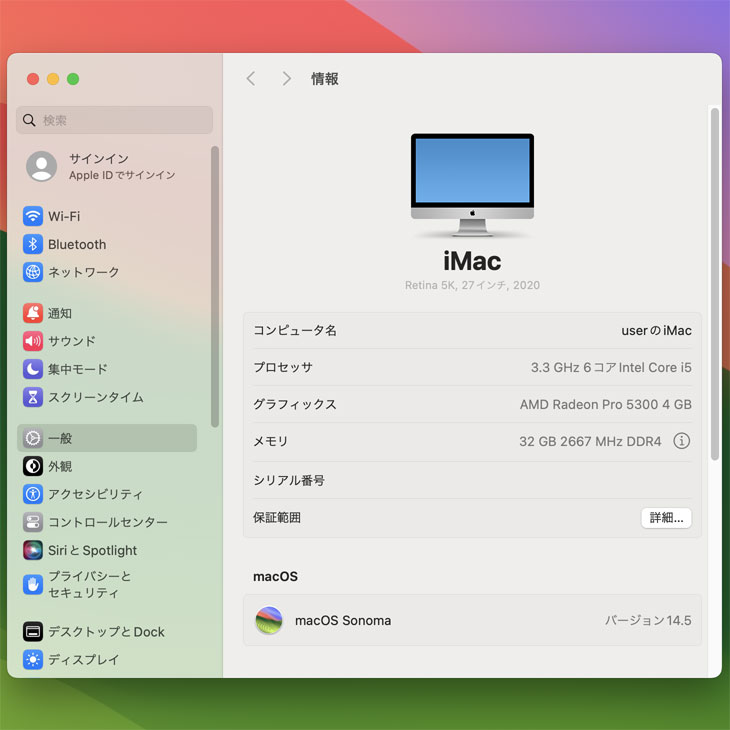
Task: Click the スクリーンタイム hourglass icon
Action: tap(33, 397)
